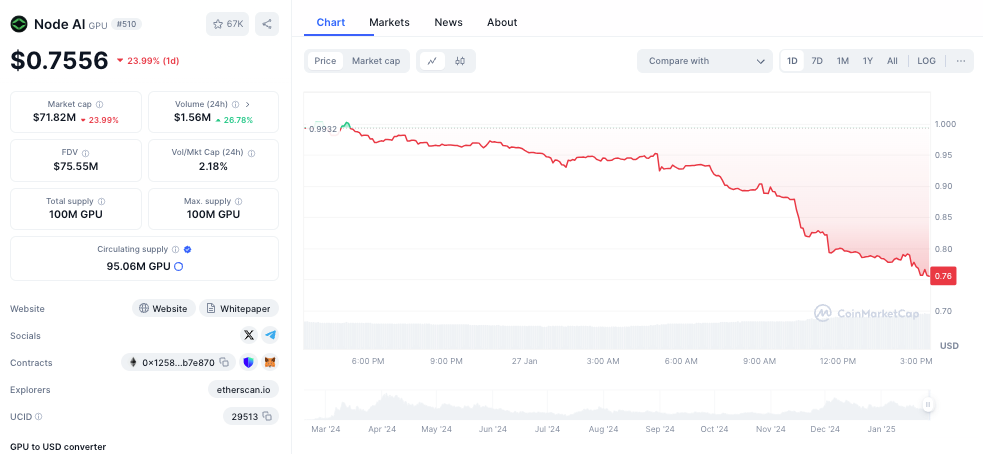The width and height of the screenshot is (983, 454).
Task: Click the timeline range pause handle
Action: [927, 404]
